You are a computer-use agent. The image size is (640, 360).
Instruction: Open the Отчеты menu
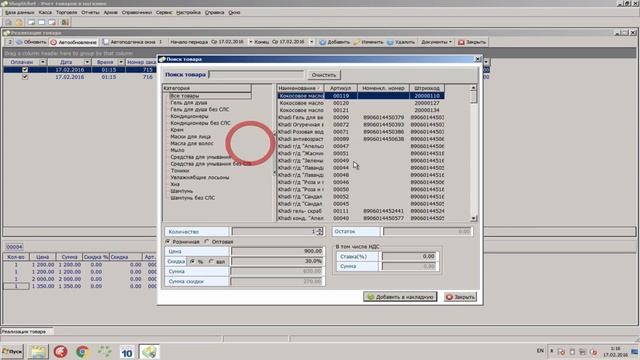[x=90, y=13]
